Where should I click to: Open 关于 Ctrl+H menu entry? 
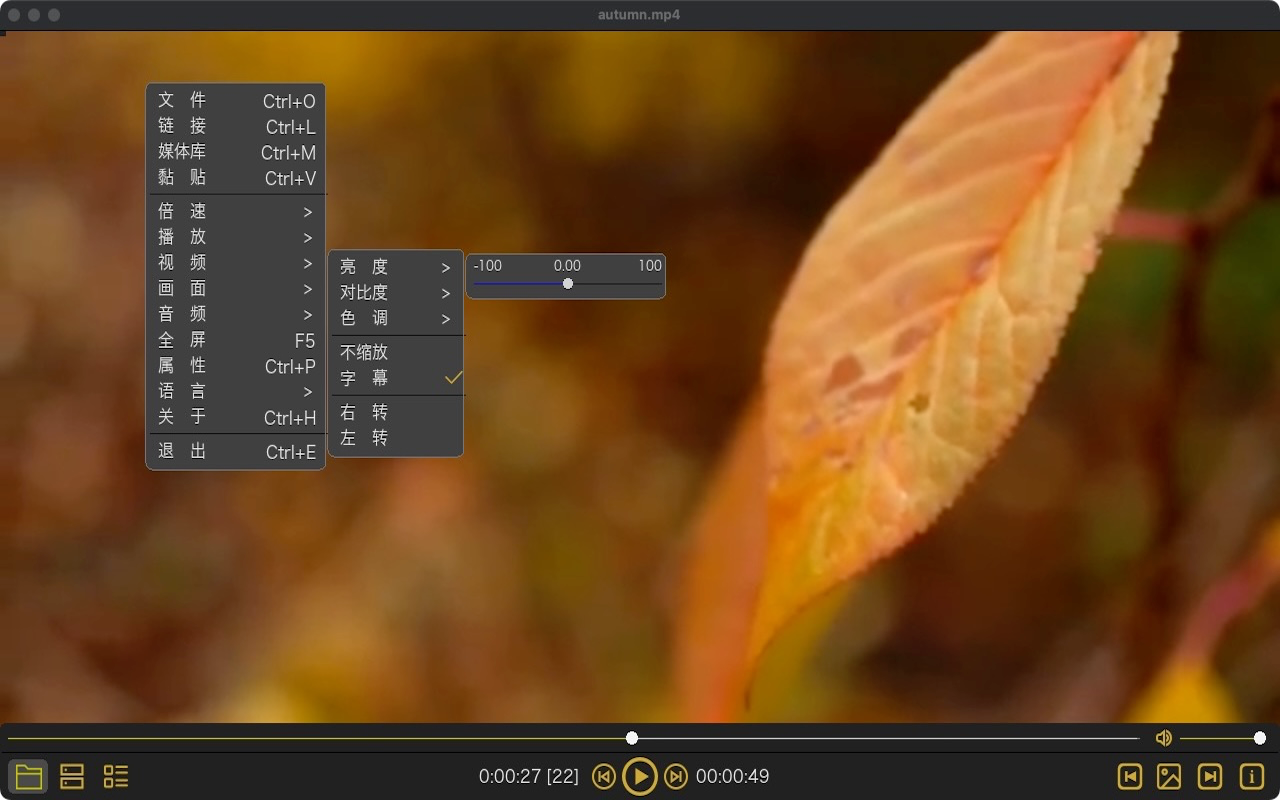(236, 417)
